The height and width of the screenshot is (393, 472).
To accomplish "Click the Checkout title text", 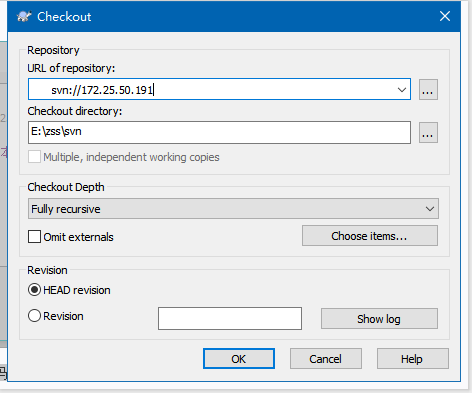I will [64, 17].
